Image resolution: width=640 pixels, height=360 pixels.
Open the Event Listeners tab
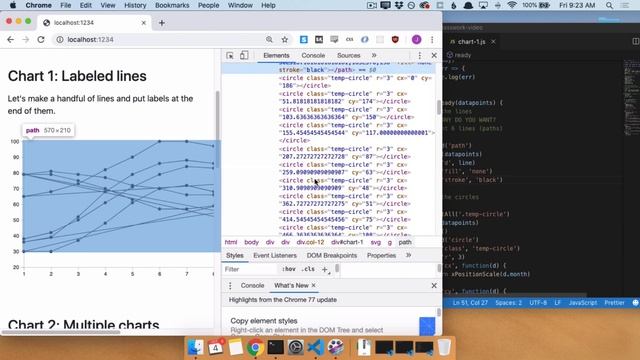(275, 256)
